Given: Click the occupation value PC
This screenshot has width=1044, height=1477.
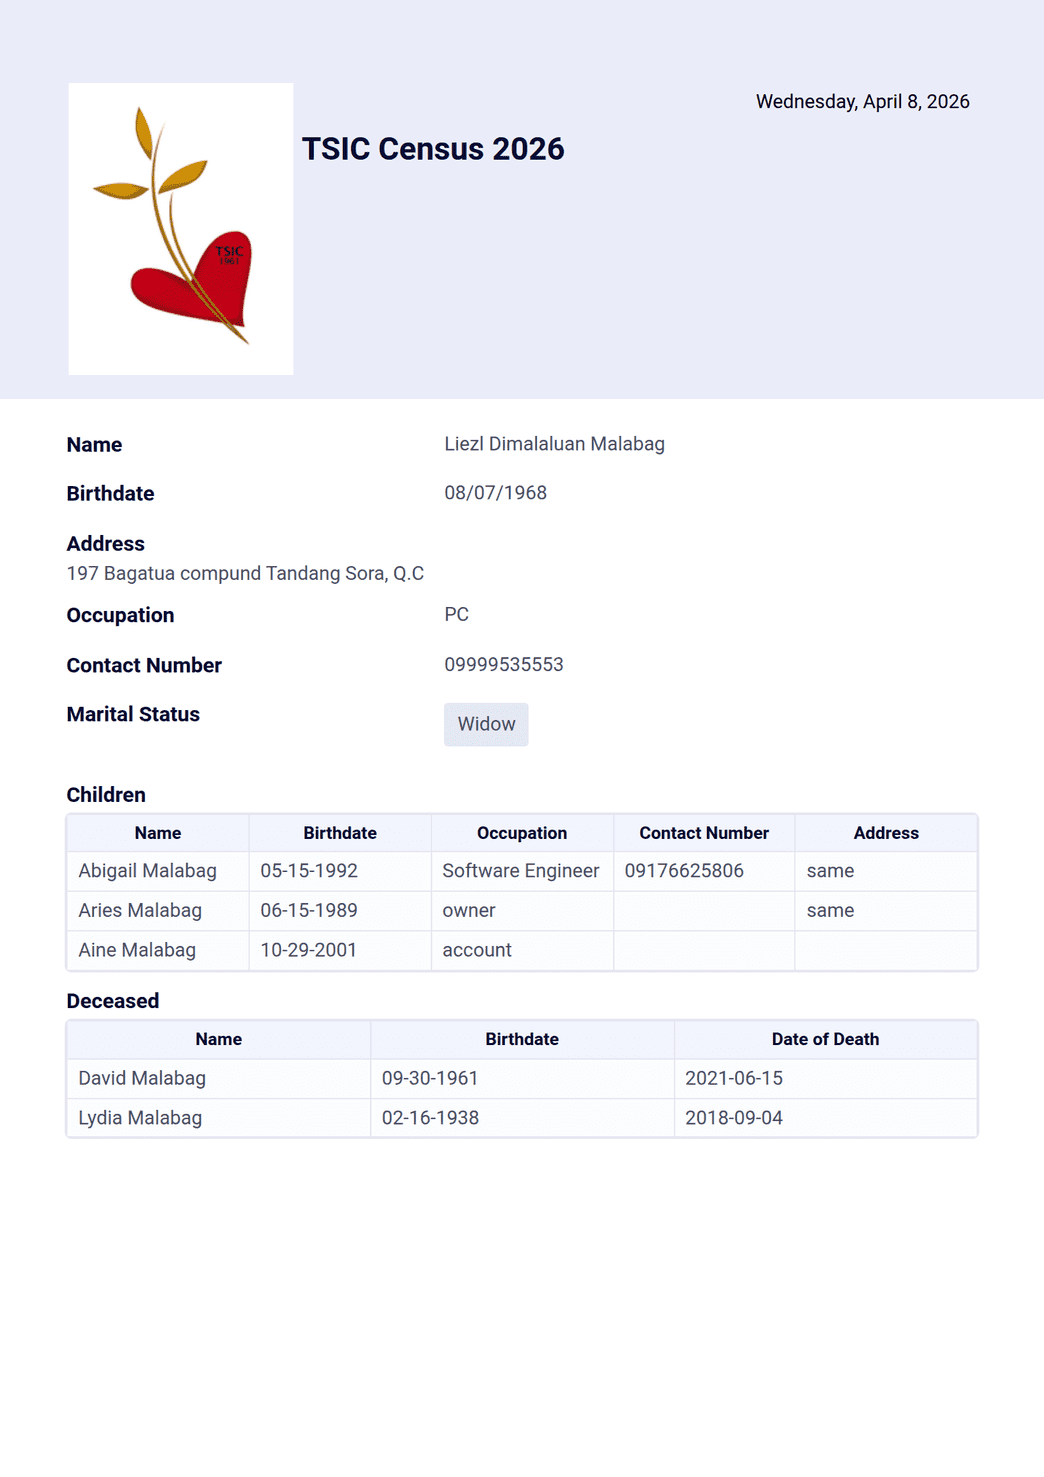Looking at the screenshot, I should point(456,614).
